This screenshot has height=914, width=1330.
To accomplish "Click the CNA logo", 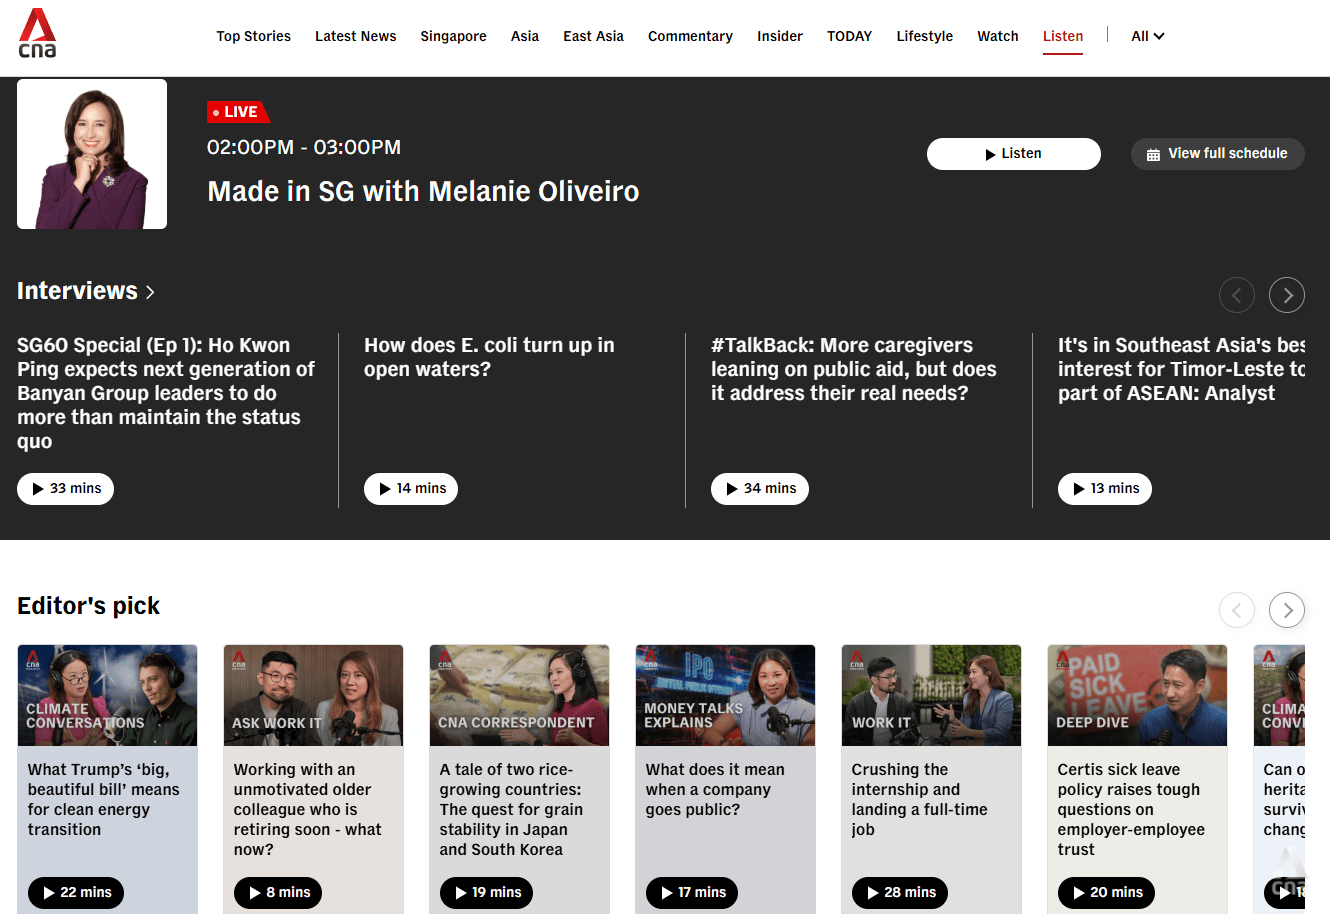I will click(38, 33).
